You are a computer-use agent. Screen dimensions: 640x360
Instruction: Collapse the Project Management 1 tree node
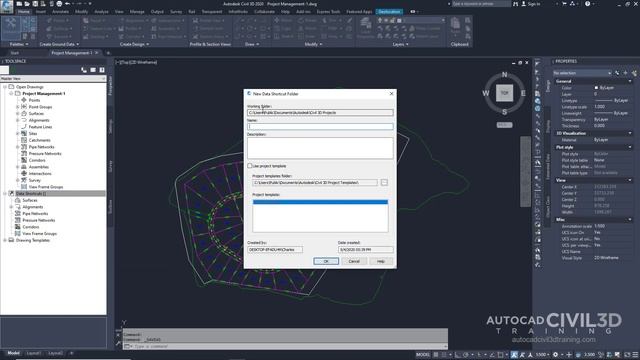pyautogui.click(x=11, y=93)
